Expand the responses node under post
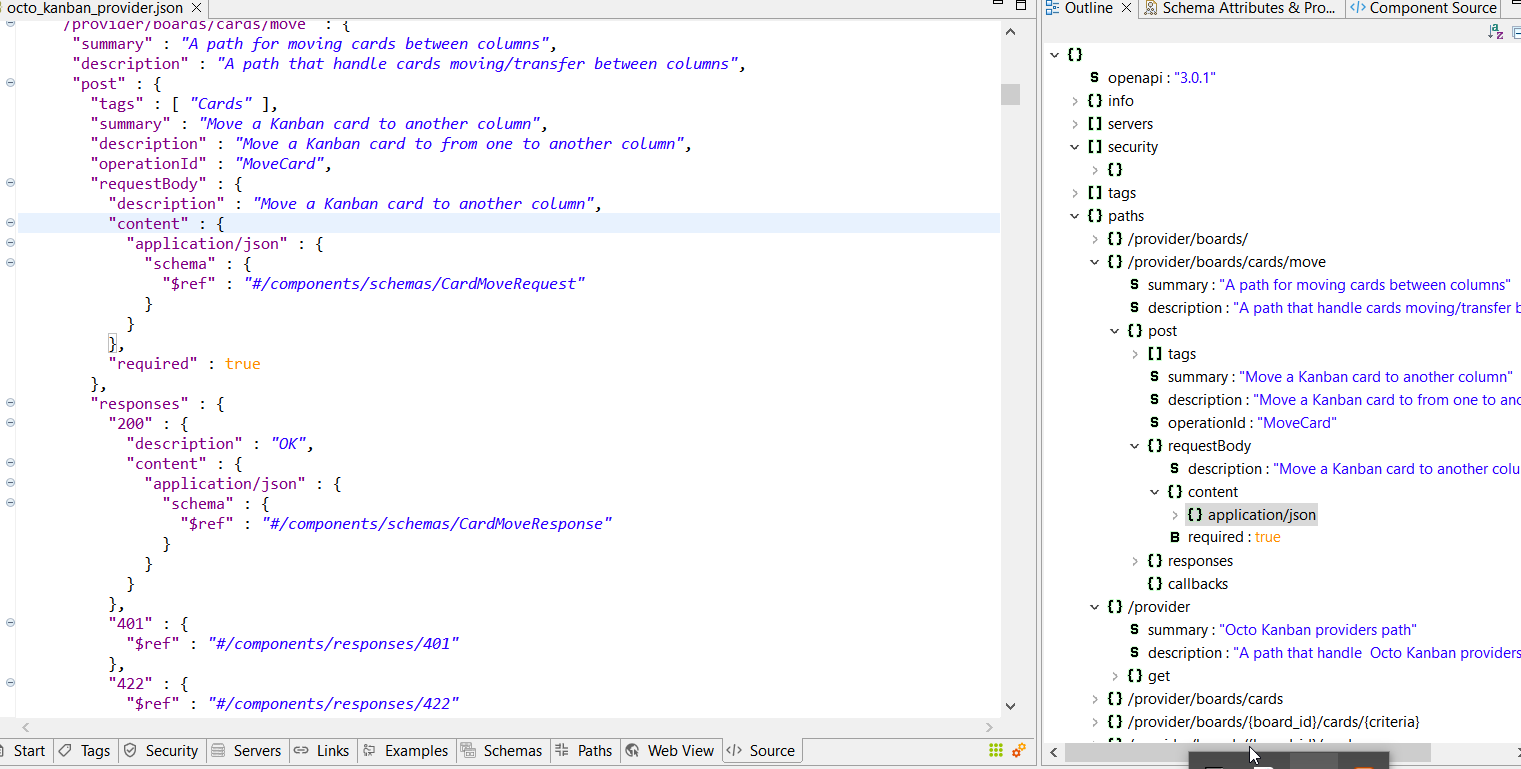This screenshot has width=1521, height=769. coord(1135,561)
